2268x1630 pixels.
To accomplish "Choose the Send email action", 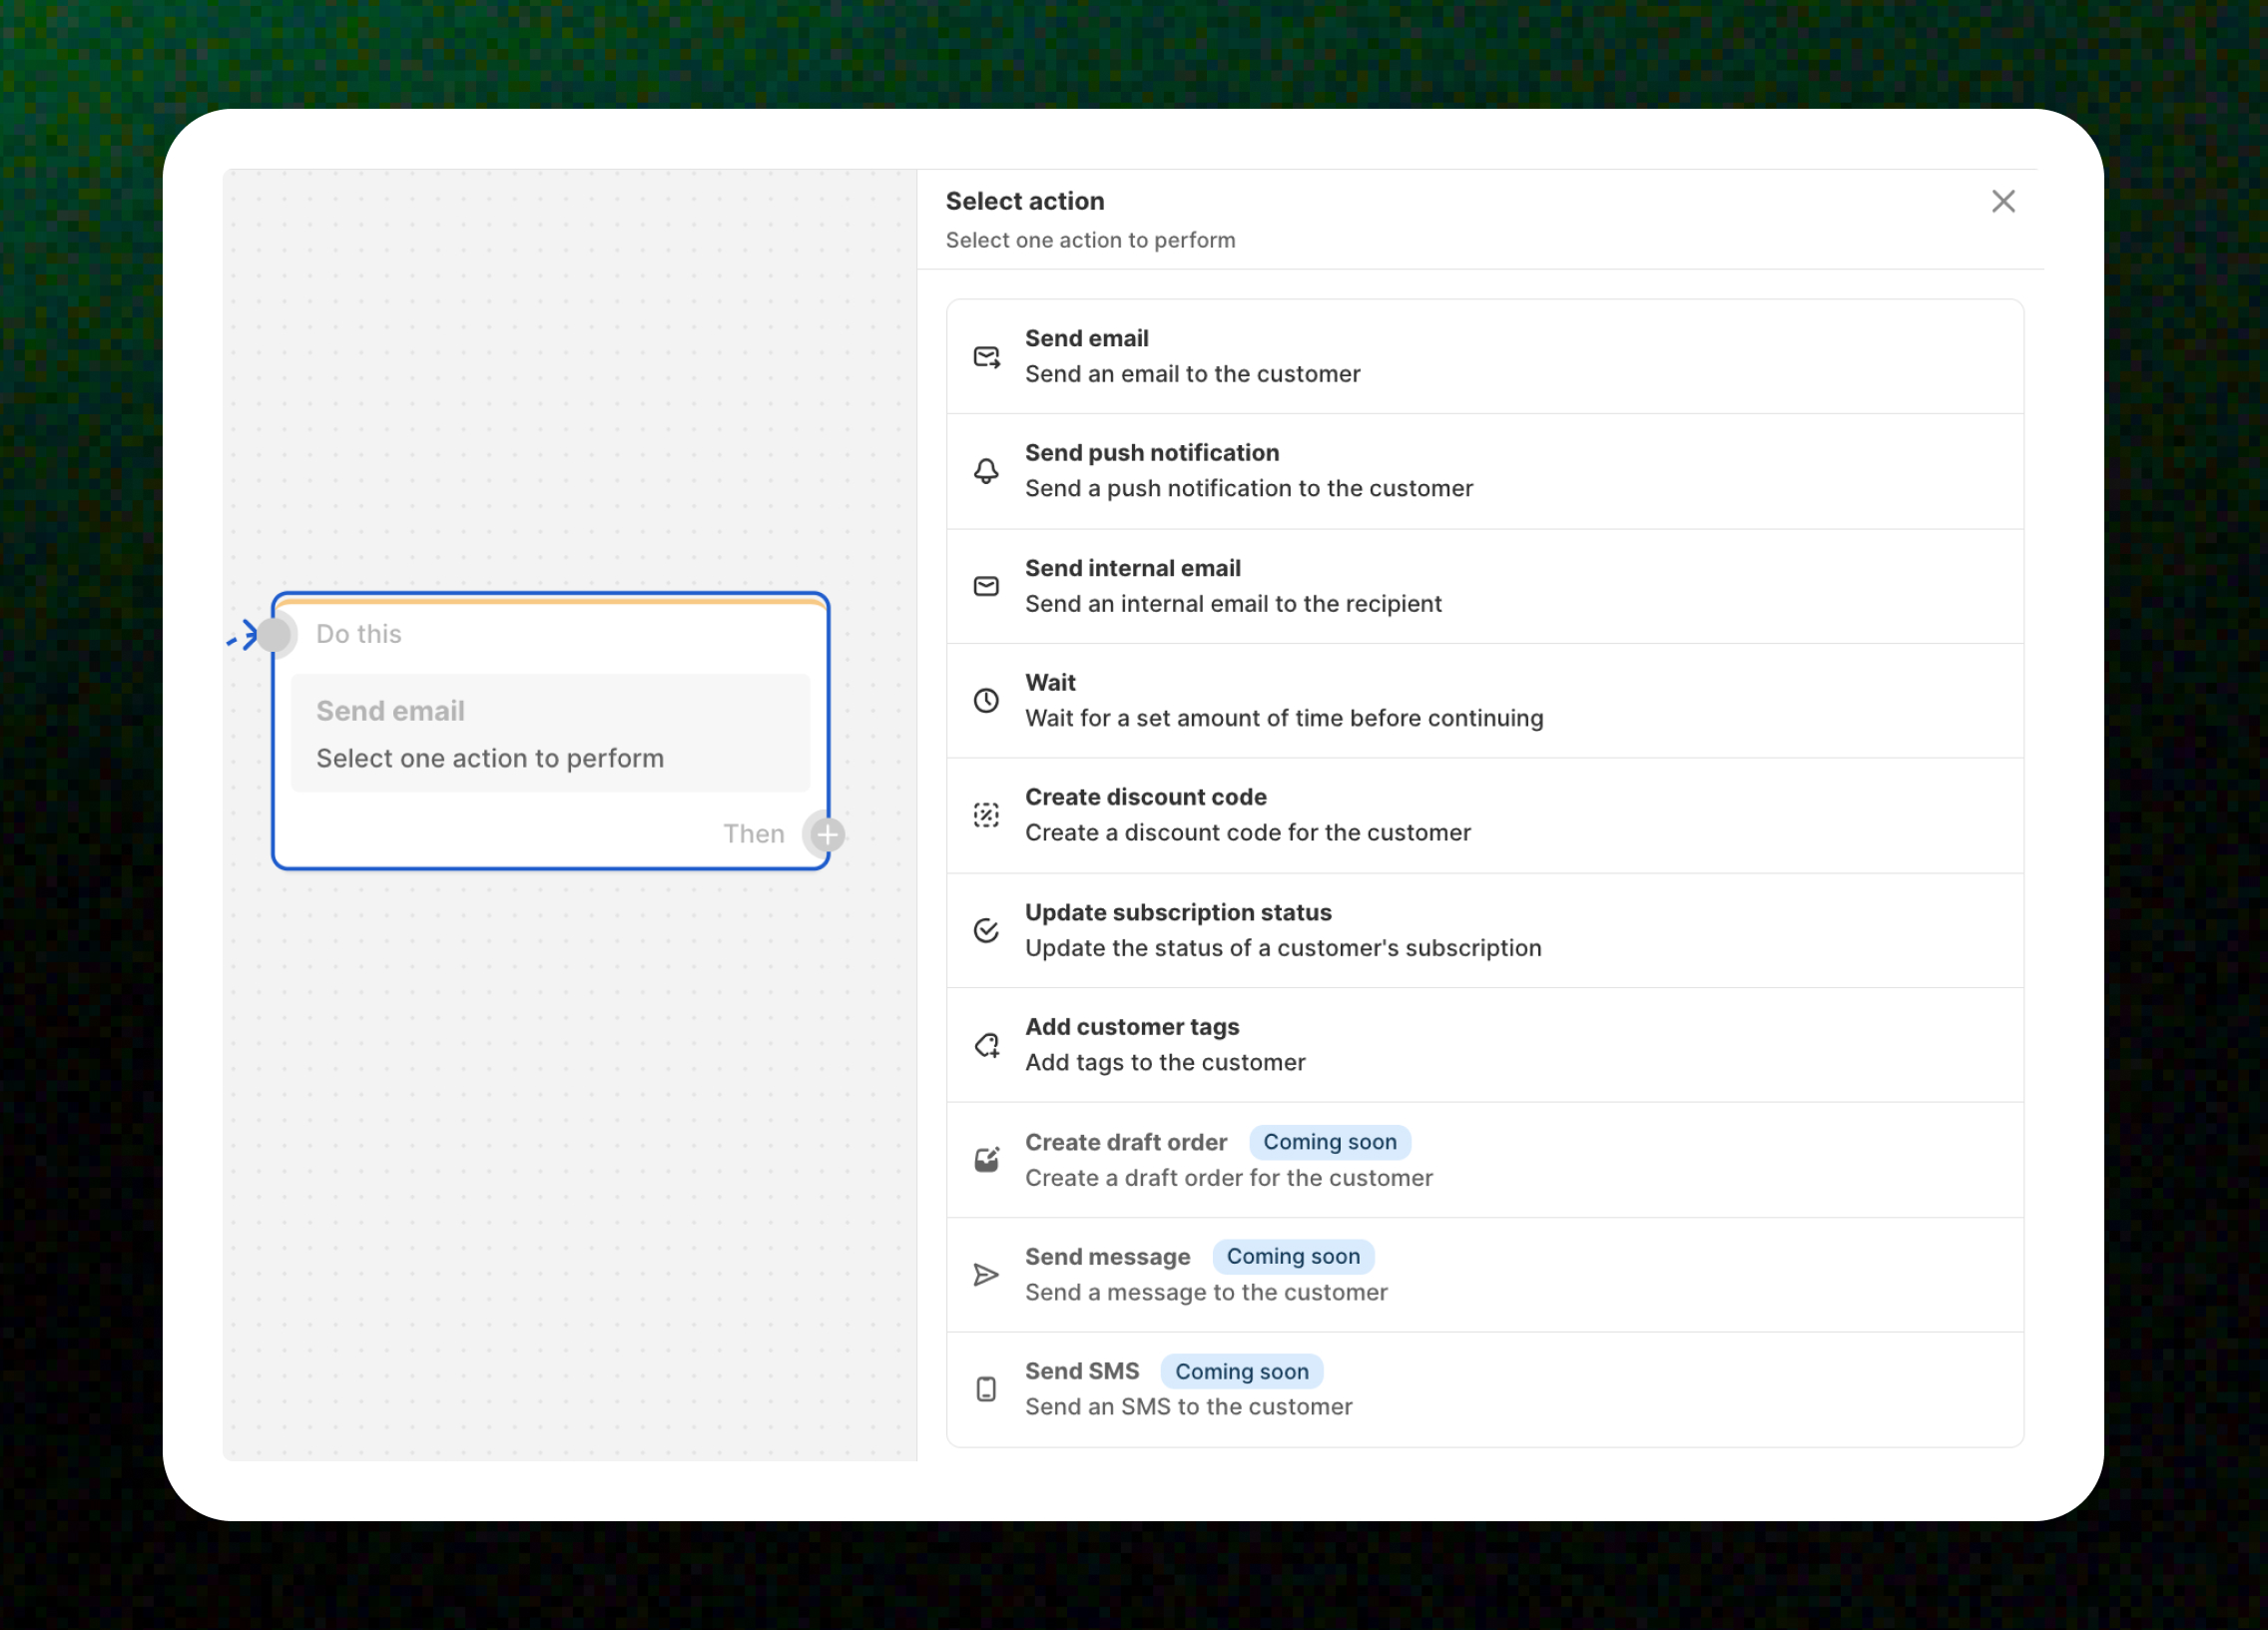I will coord(1484,357).
